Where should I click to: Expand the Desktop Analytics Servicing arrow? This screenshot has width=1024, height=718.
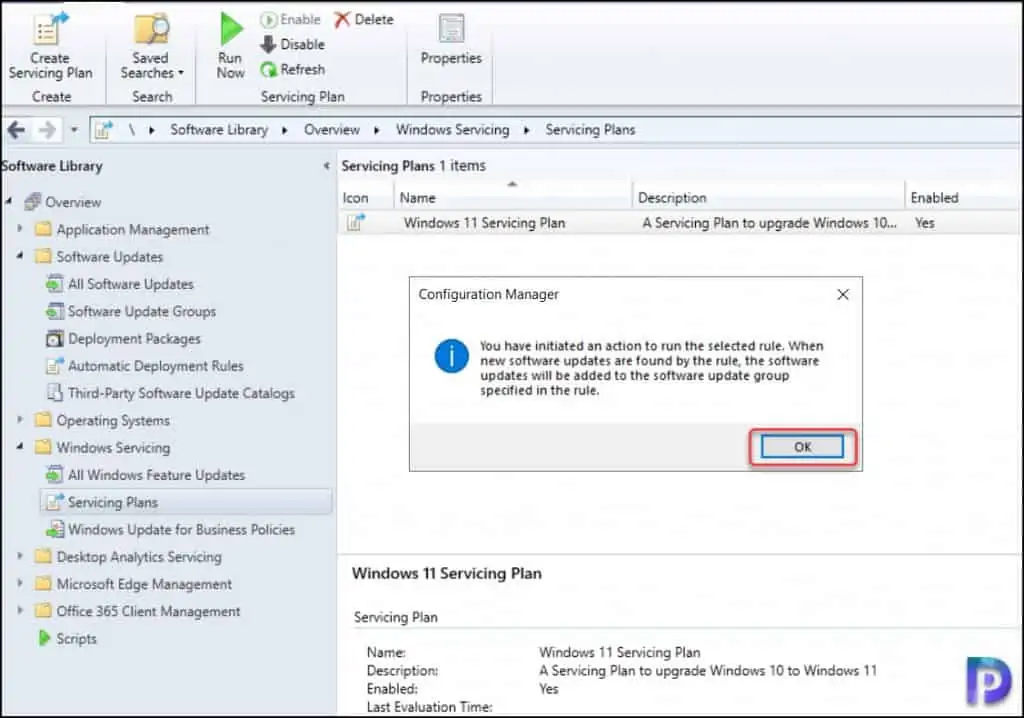pyautogui.click(x=20, y=556)
